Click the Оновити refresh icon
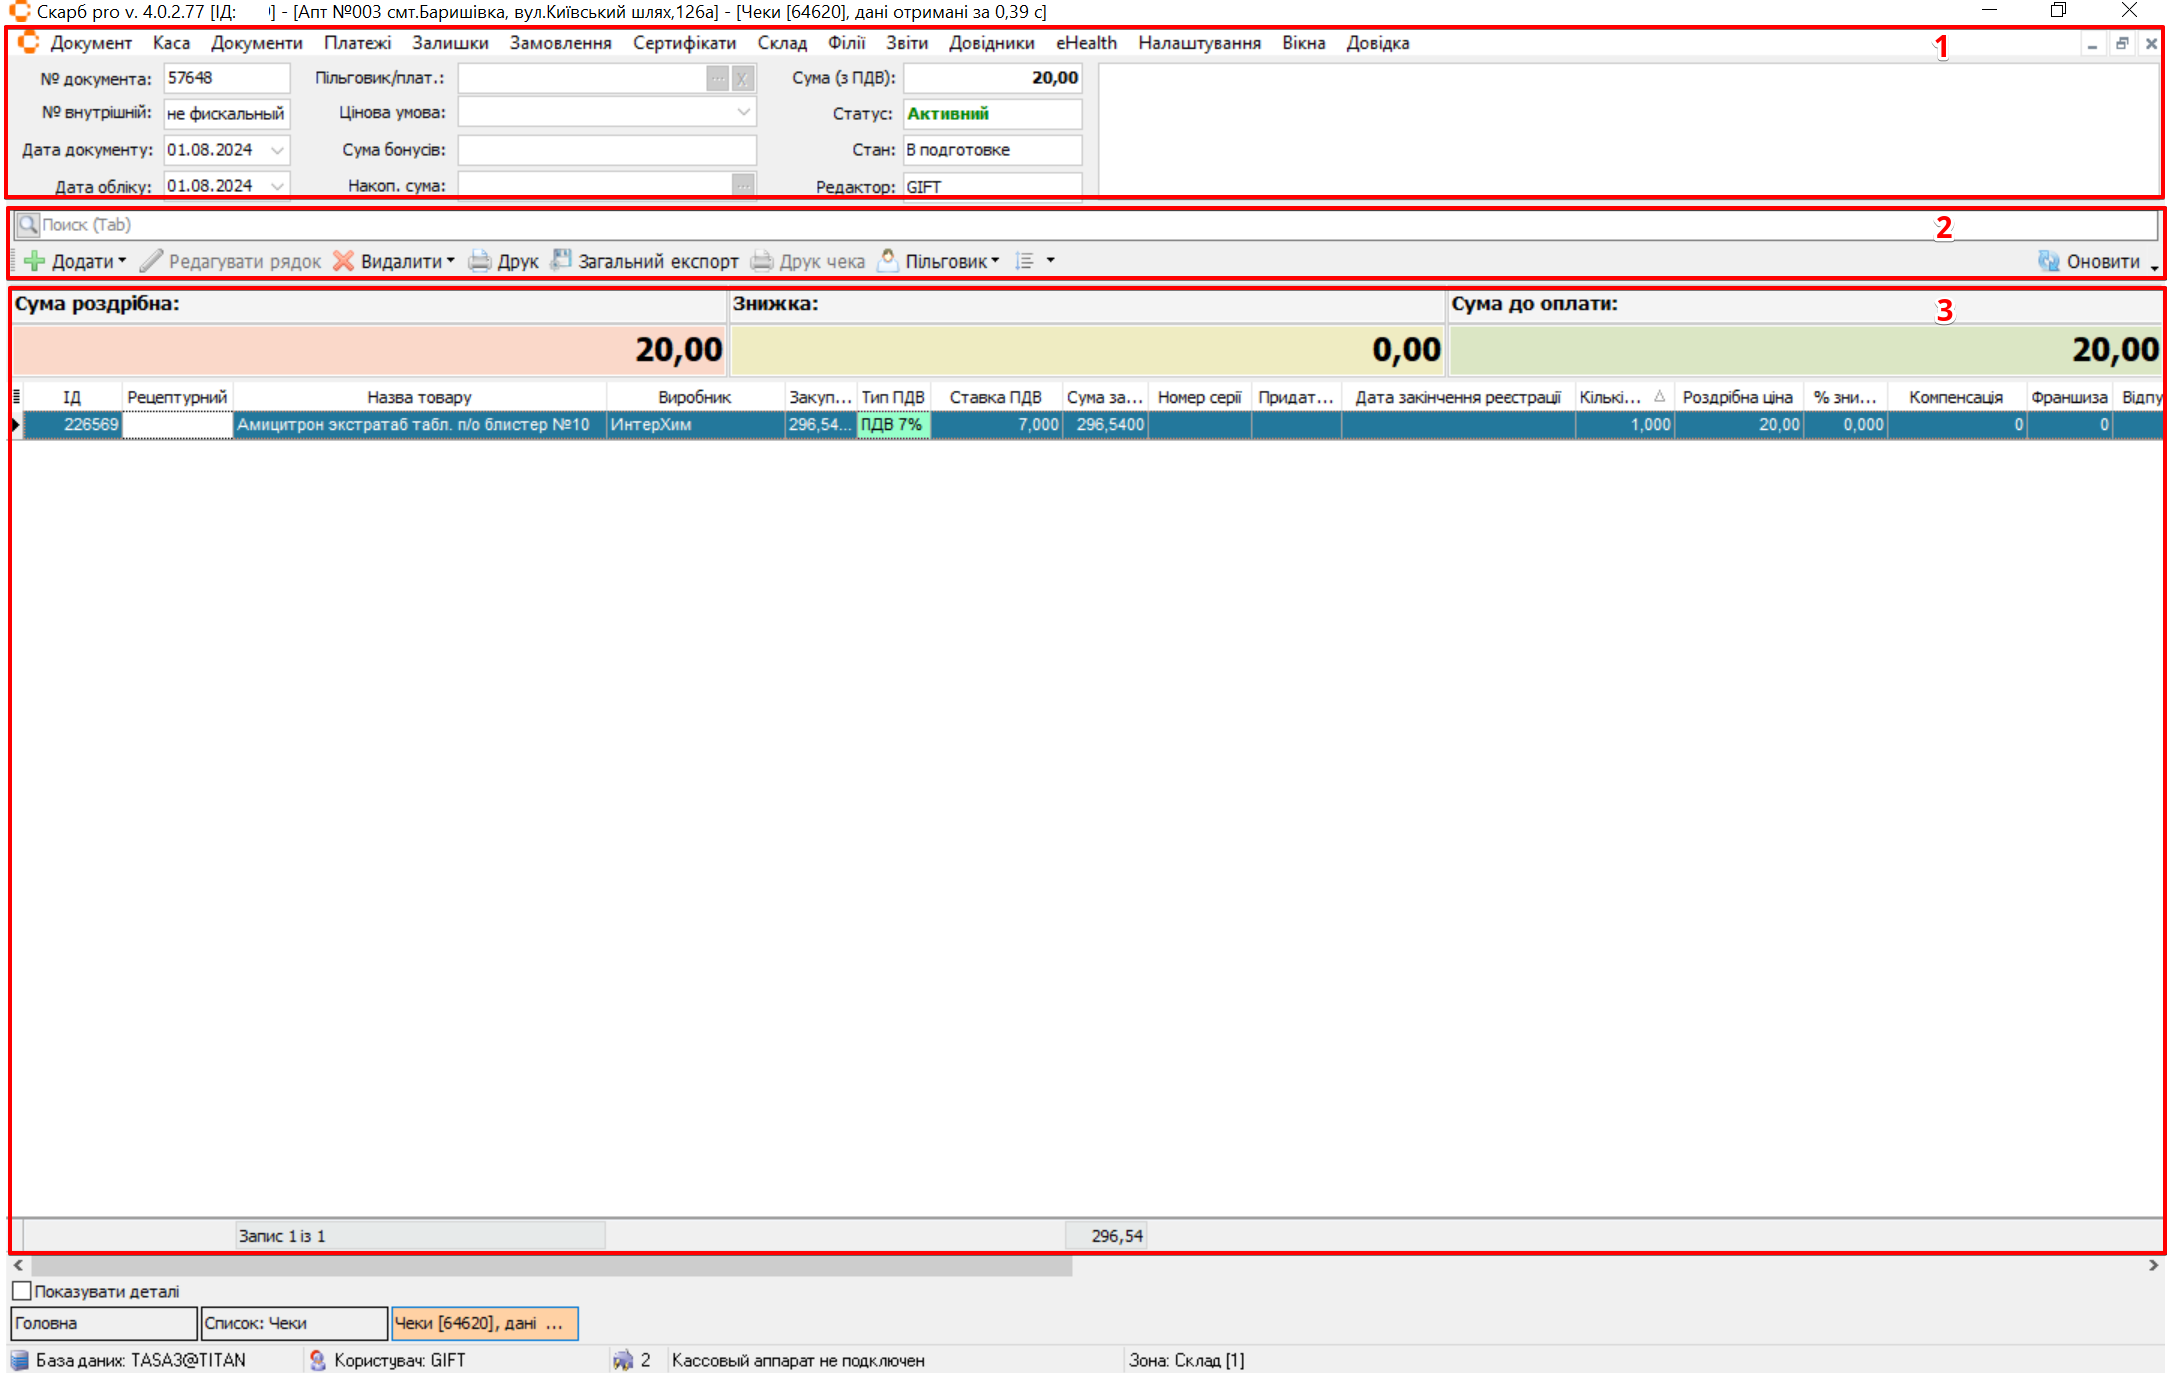The image size is (2171, 1373). [2048, 261]
